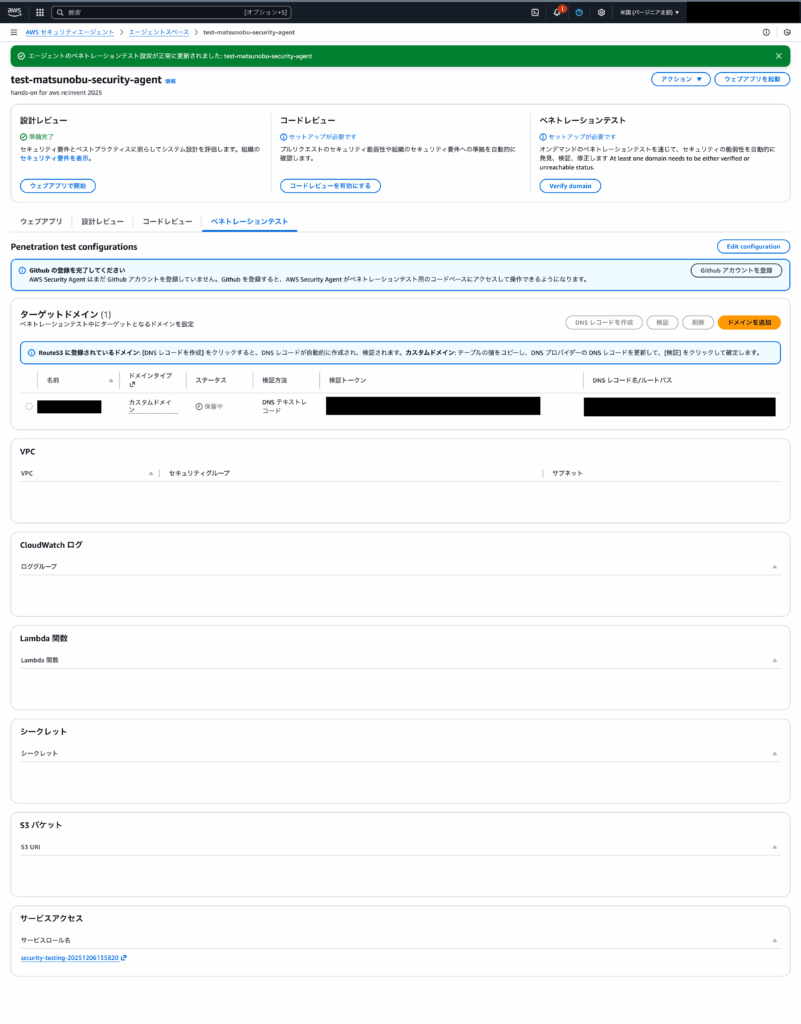The image size is (801, 1024).
Task: Click in the AWS search field
Action: click(x=150, y=12)
